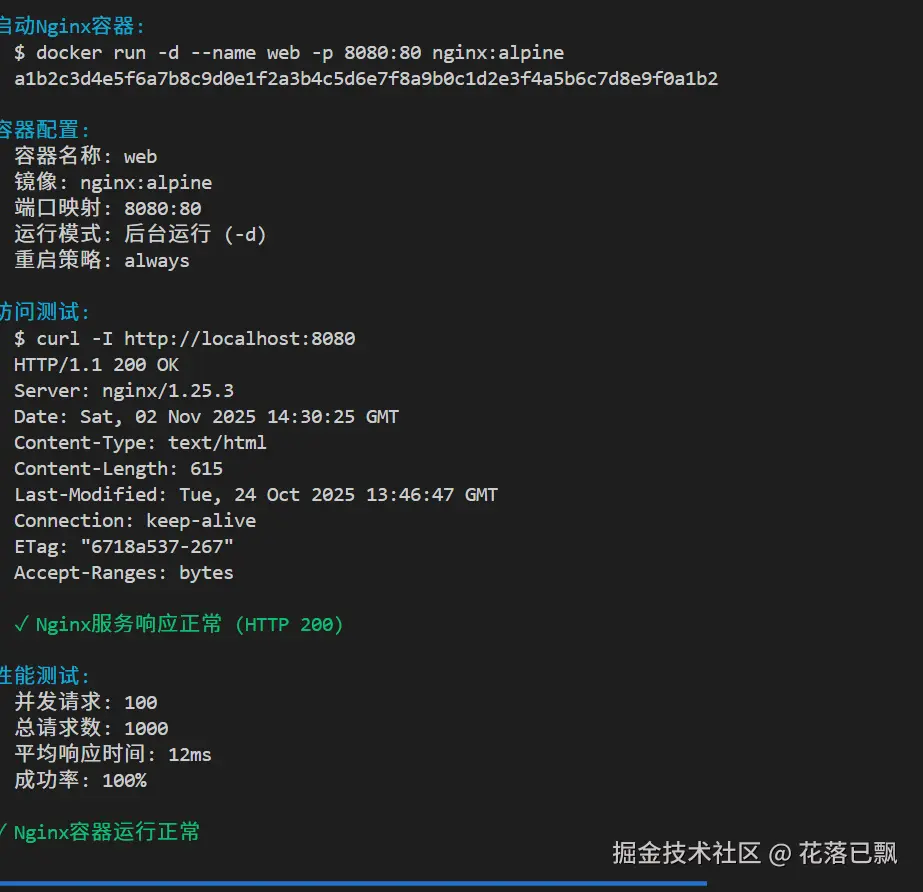Click the 'Nginx容器:' heading at the top

pos(72,26)
